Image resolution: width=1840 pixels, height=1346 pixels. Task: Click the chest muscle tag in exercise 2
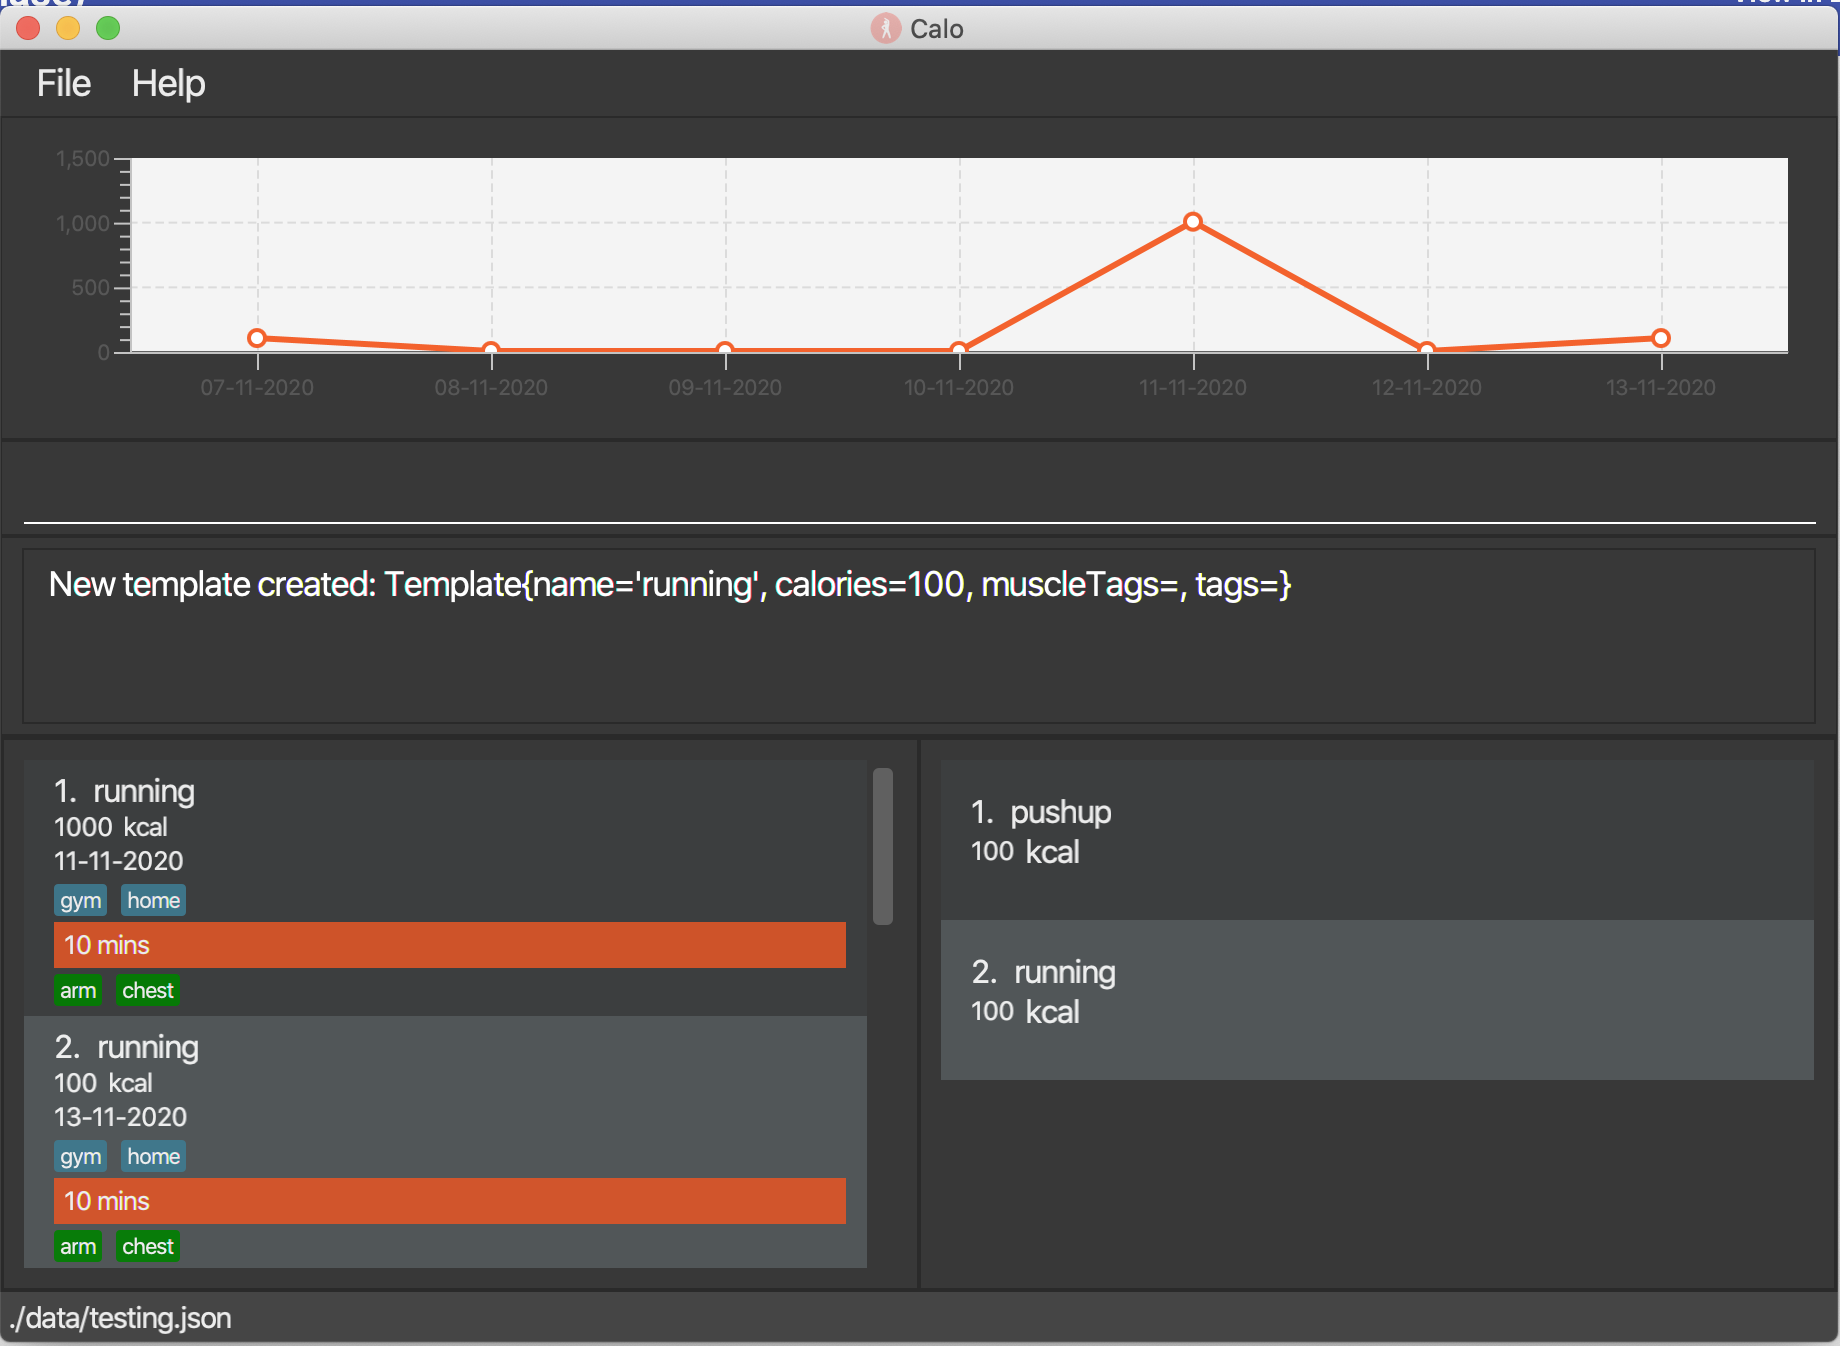(x=148, y=1246)
